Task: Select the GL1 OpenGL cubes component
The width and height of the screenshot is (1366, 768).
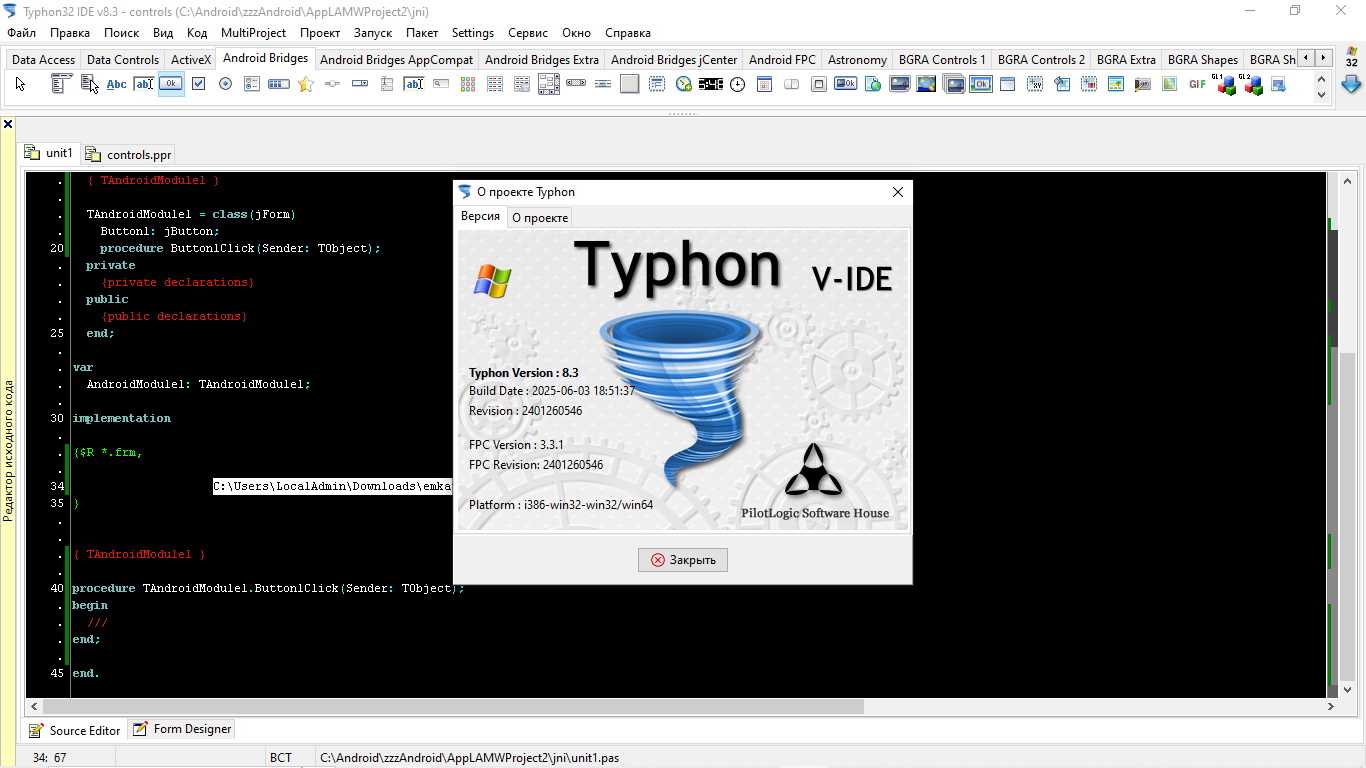Action: pyautogui.click(x=1224, y=84)
